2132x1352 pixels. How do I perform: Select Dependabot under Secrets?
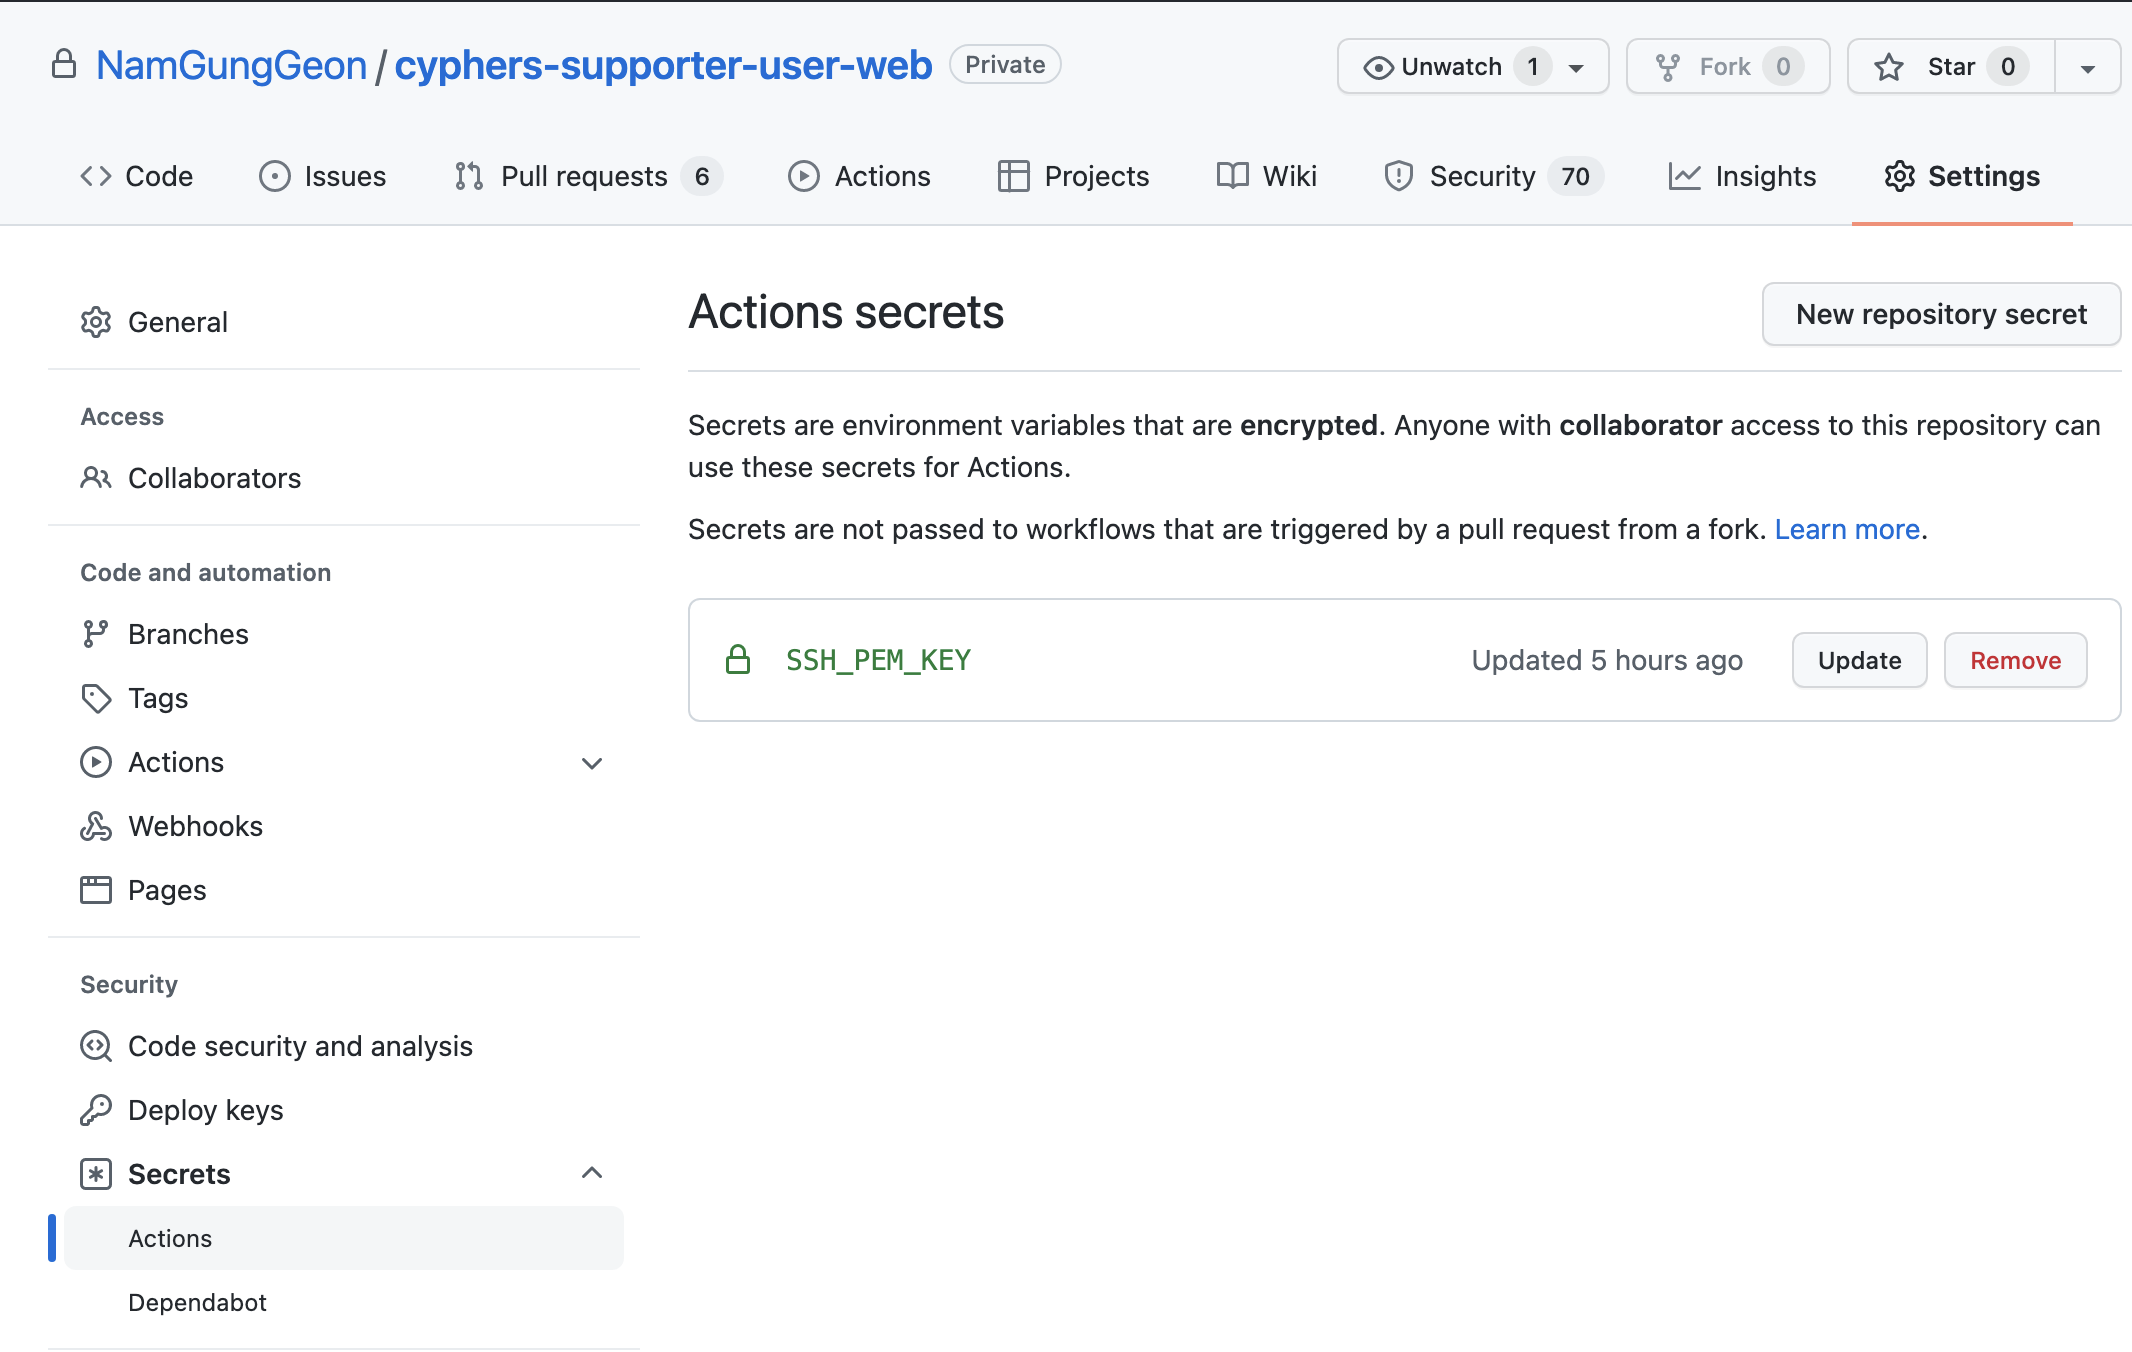[197, 1302]
